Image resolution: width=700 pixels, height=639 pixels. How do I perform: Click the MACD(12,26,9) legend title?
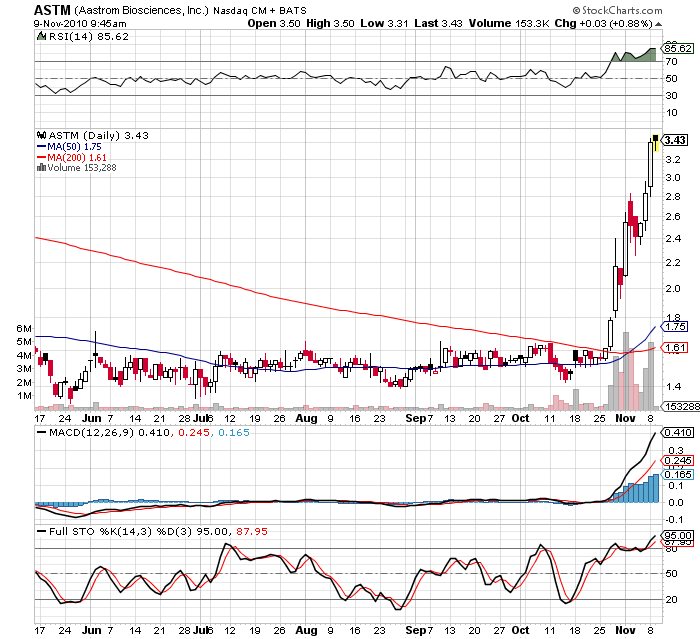[92, 432]
